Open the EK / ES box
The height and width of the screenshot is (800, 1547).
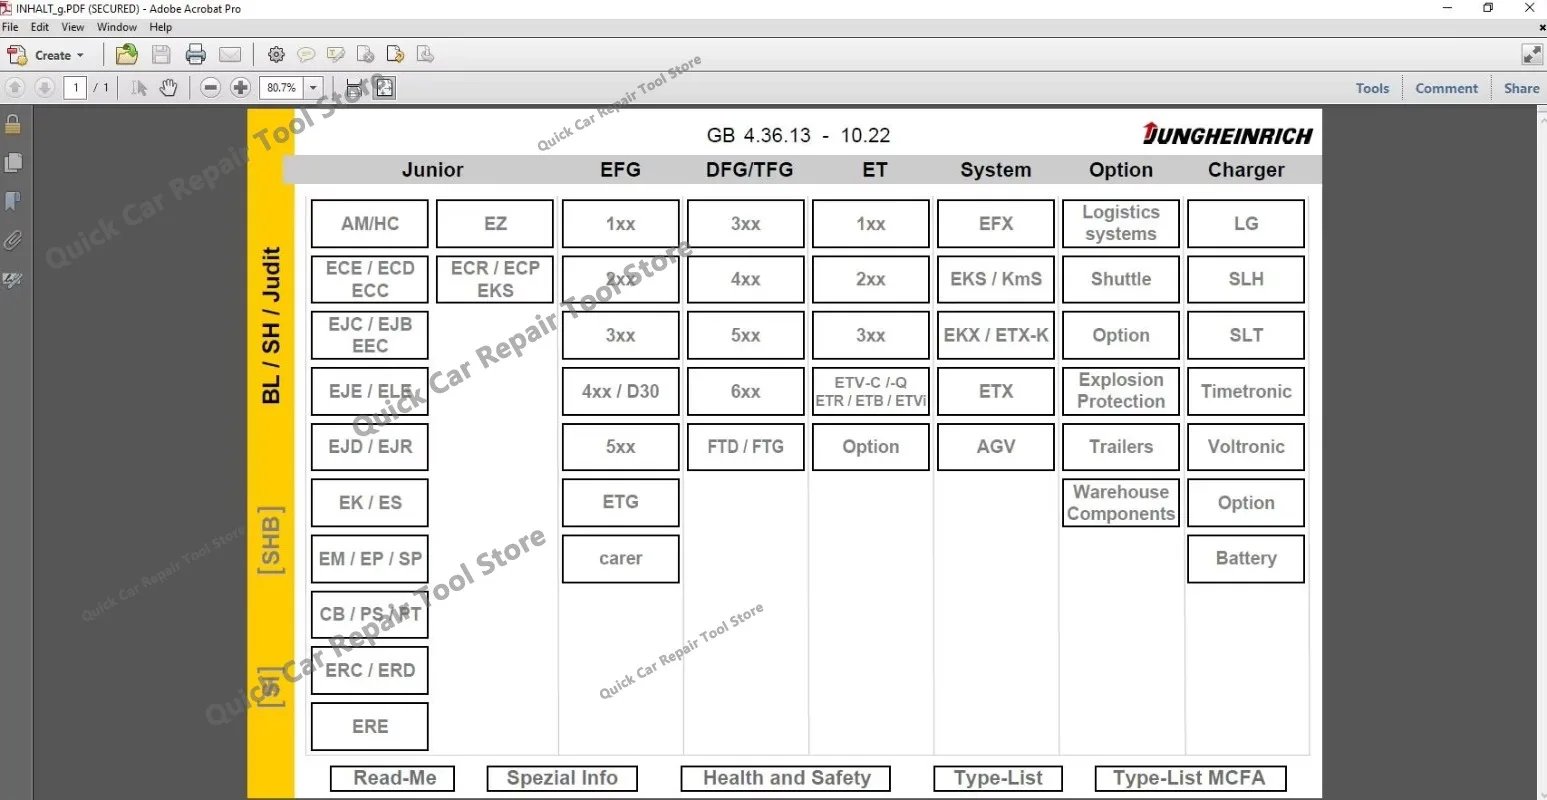pyautogui.click(x=370, y=503)
